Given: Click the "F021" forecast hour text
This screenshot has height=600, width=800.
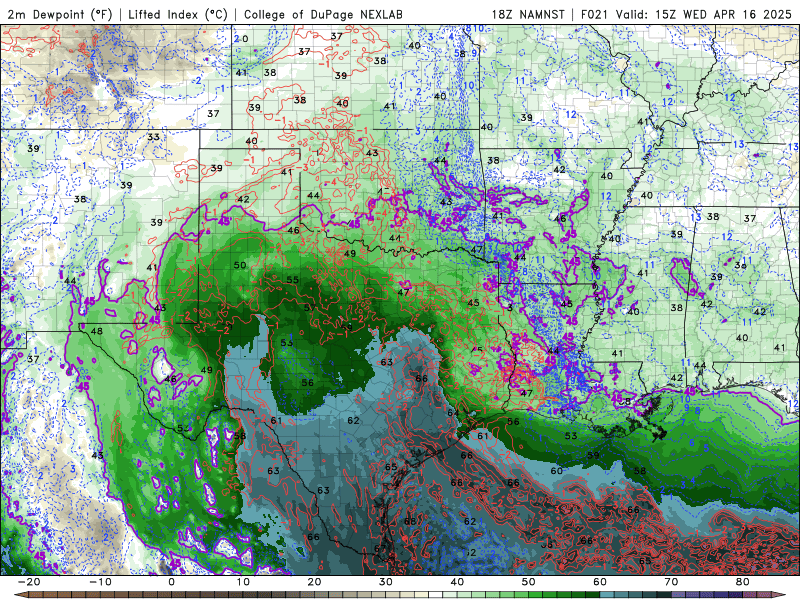Looking at the screenshot, I should coord(596,14).
